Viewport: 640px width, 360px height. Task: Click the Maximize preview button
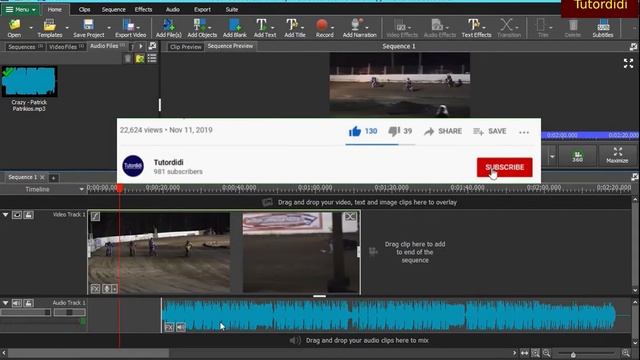coord(617,156)
